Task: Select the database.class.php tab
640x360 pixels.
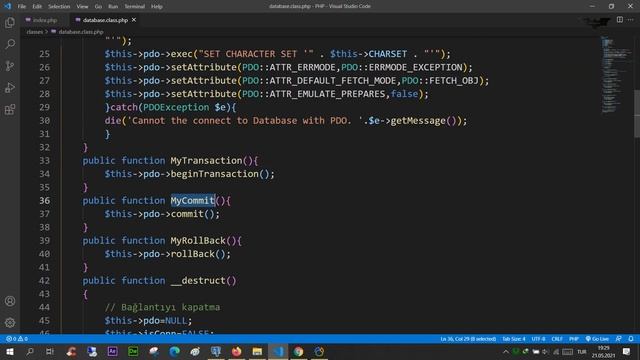Action: [105, 20]
